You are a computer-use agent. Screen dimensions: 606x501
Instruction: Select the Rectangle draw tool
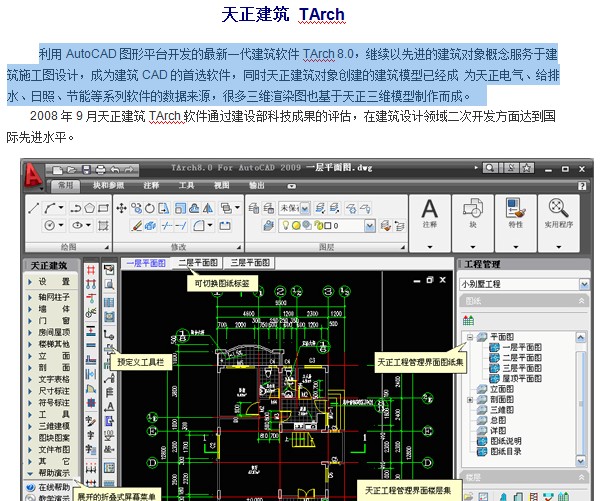tap(103, 208)
